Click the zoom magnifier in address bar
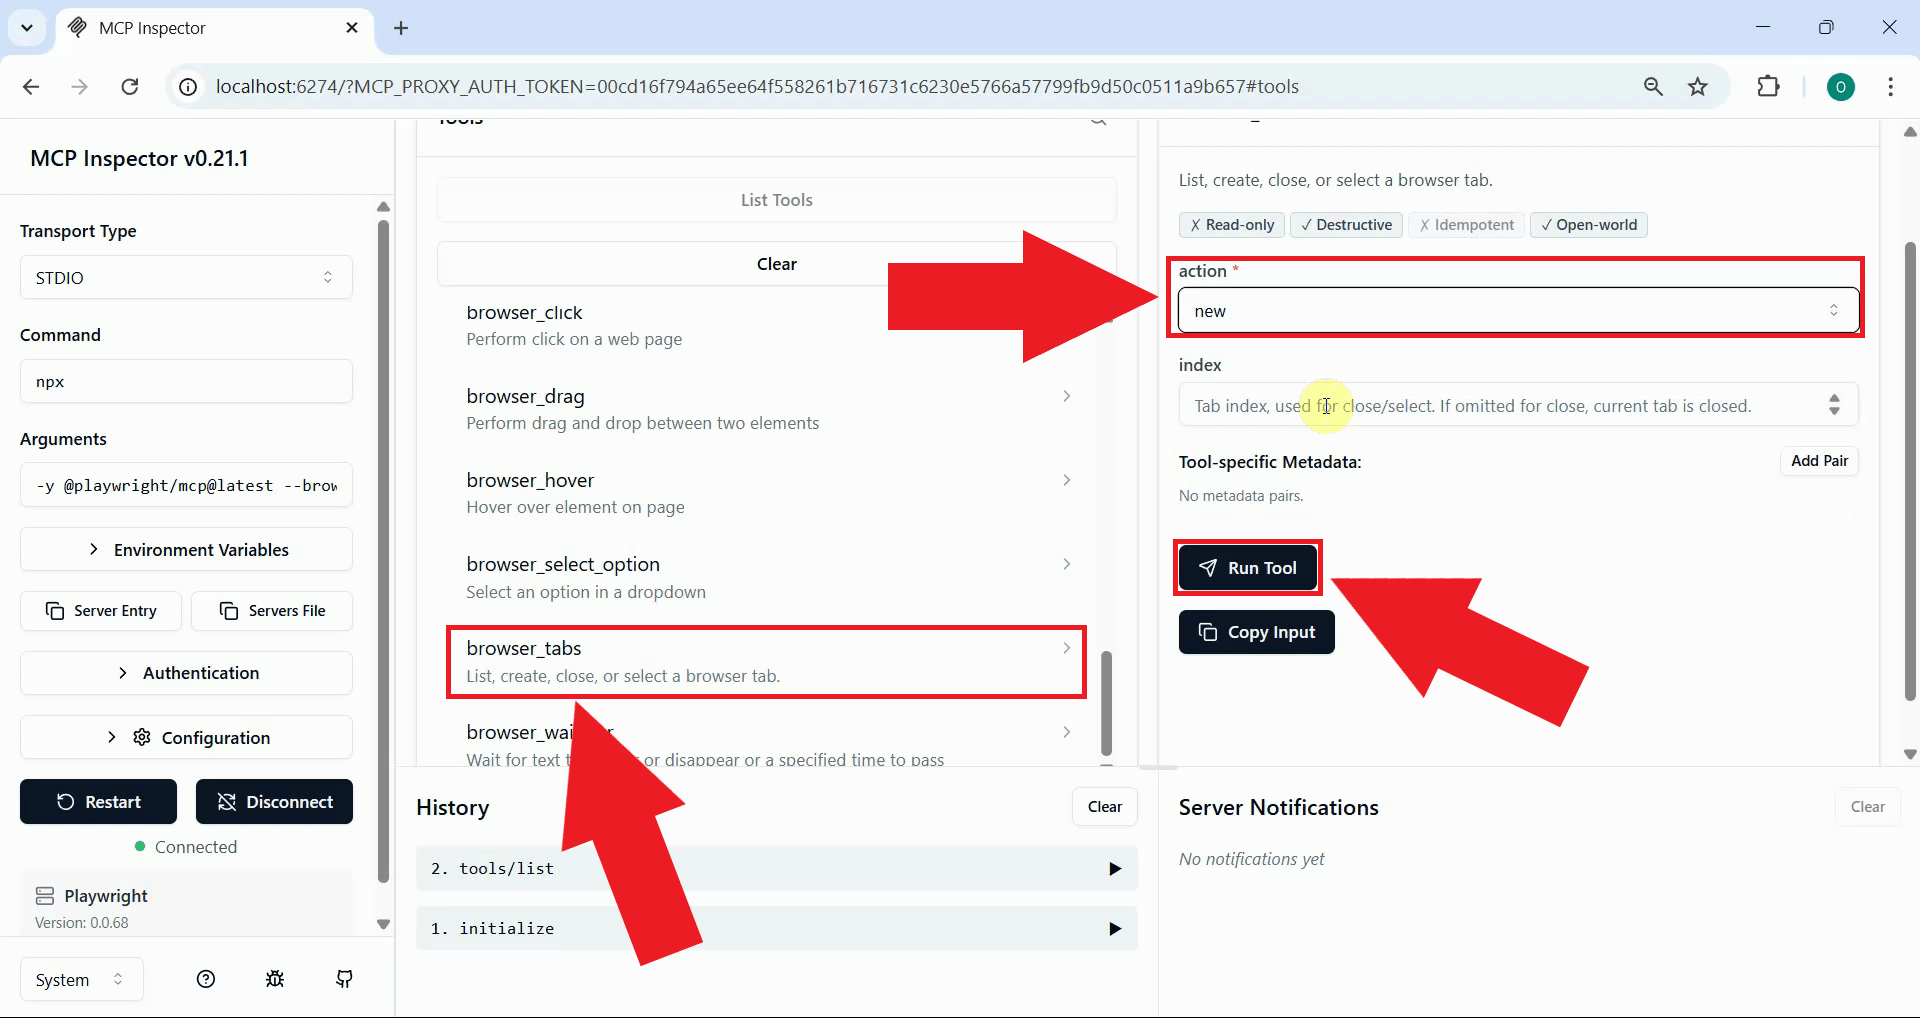This screenshot has width=1920, height=1018. tap(1653, 87)
